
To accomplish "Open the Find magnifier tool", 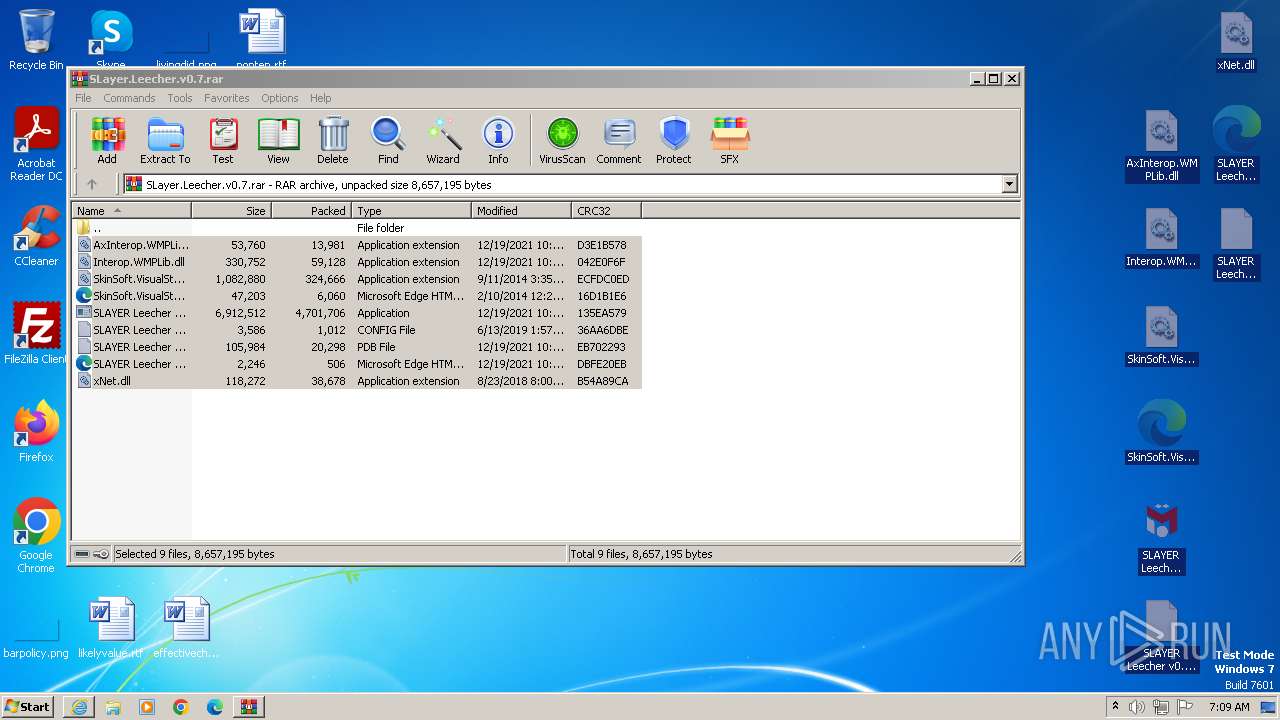I will tap(388, 140).
